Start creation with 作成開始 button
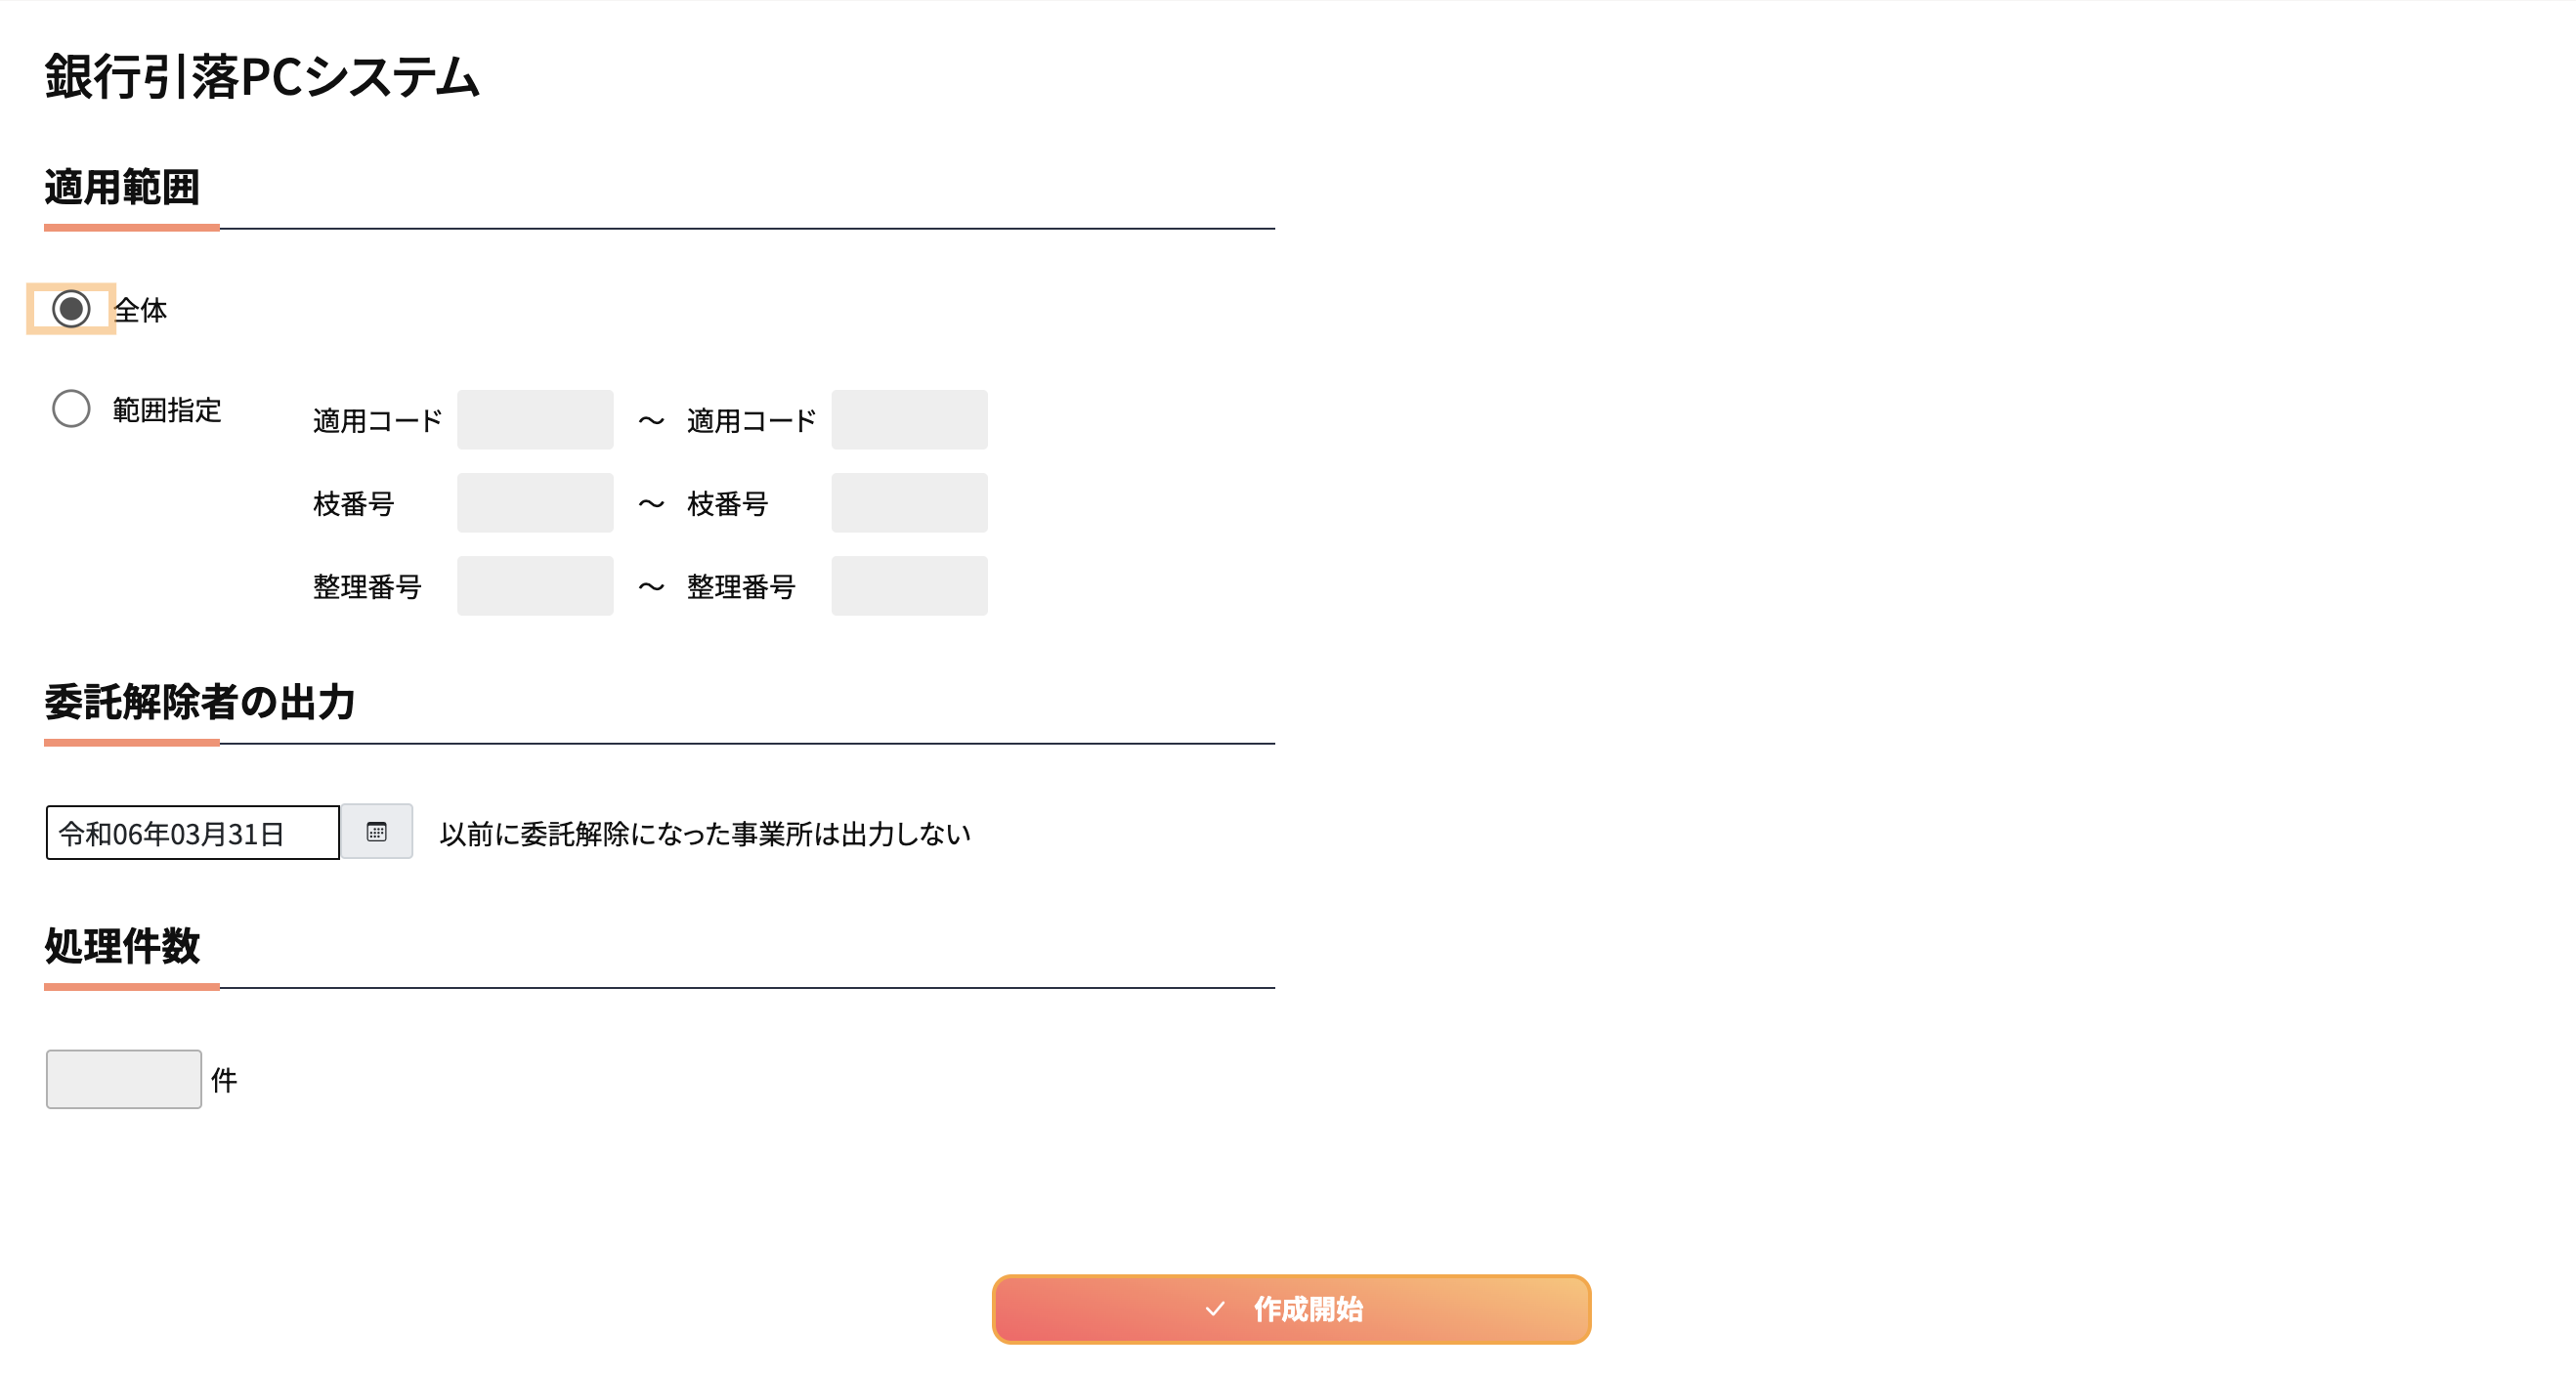 pyautogui.click(x=1291, y=1309)
